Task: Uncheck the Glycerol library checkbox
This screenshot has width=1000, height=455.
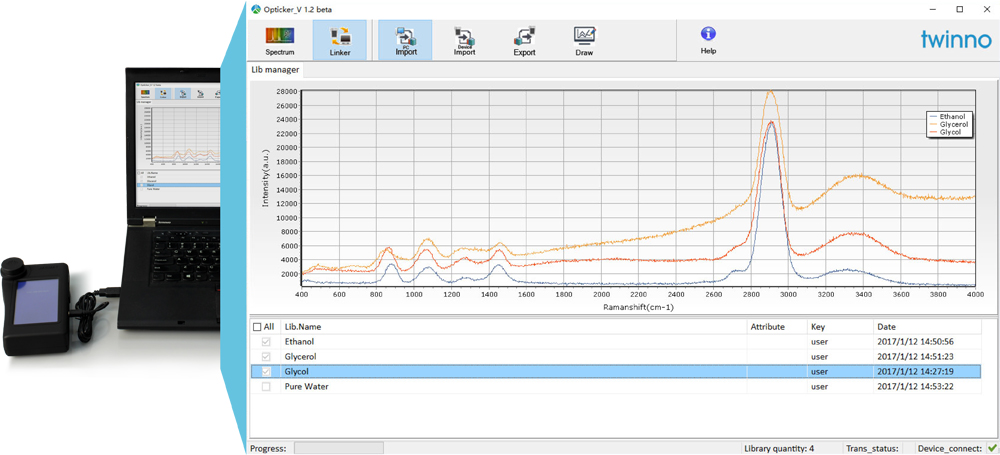Action: [x=266, y=356]
